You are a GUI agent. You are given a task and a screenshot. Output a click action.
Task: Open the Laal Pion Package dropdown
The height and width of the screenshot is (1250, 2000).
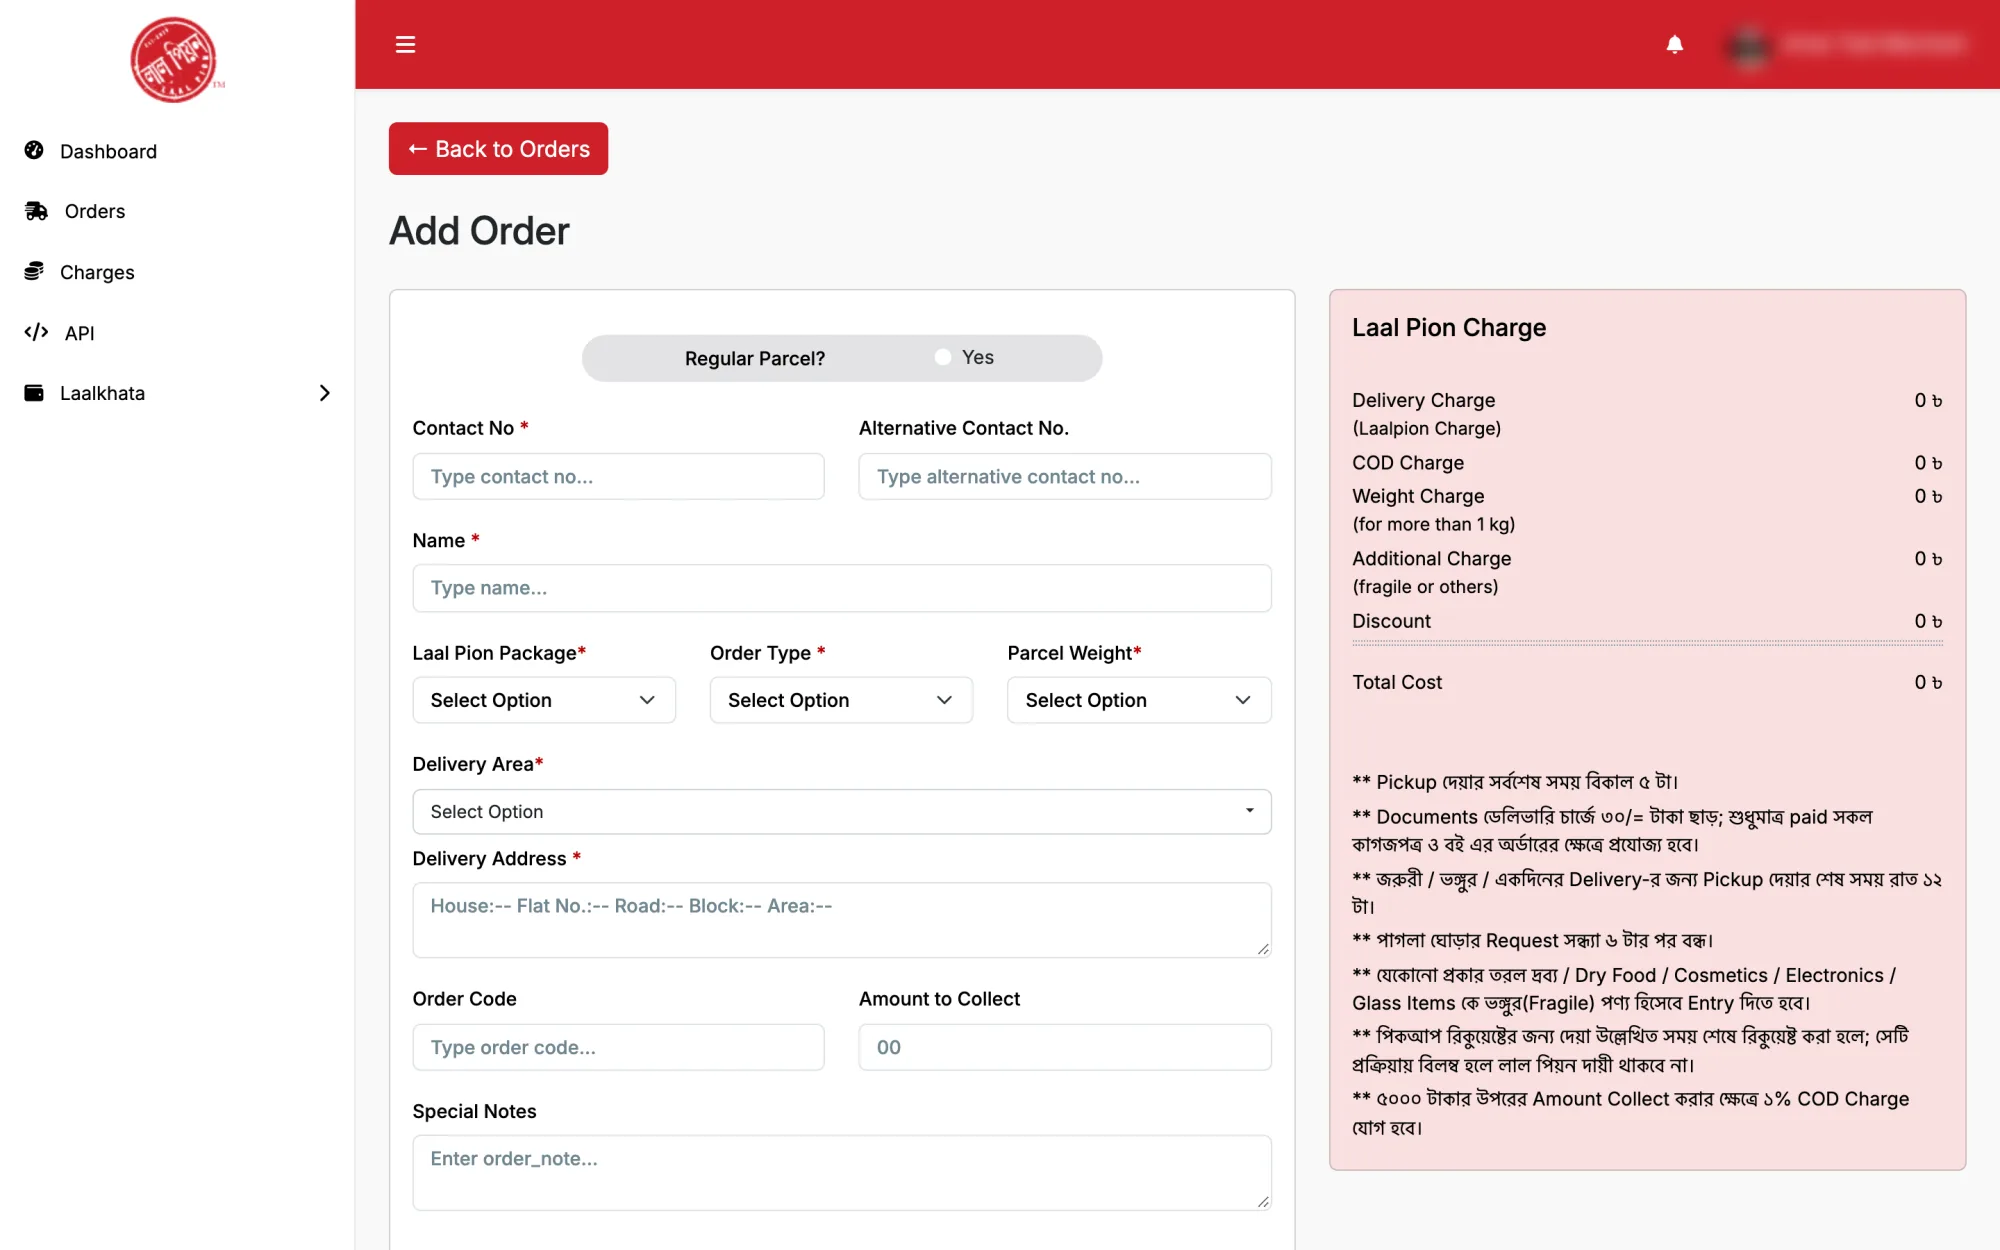(544, 700)
